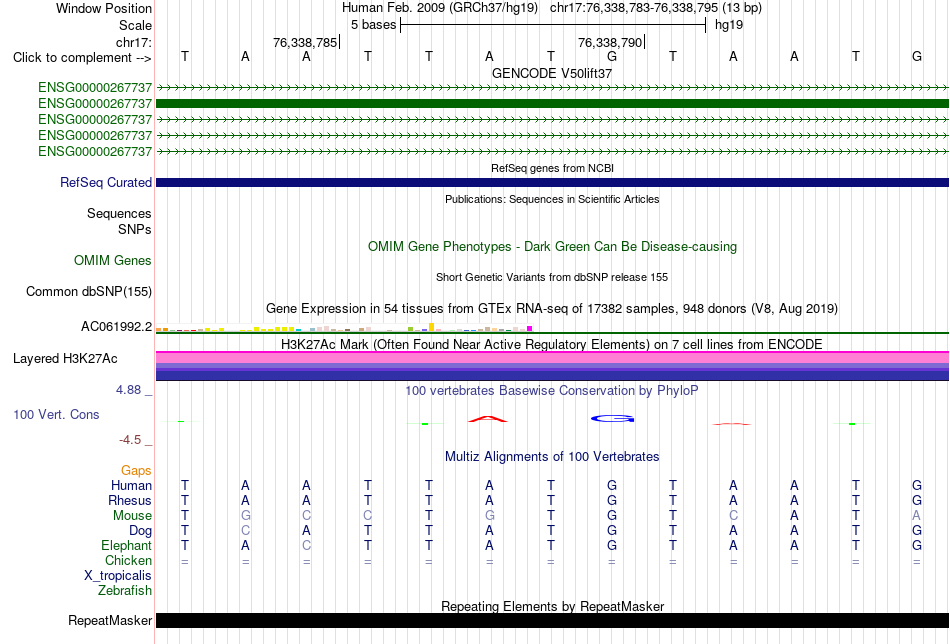This screenshot has width=950, height=644.
Task: Open GENCODE V50lift37 track title
Action: pyautogui.click(x=552, y=73)
